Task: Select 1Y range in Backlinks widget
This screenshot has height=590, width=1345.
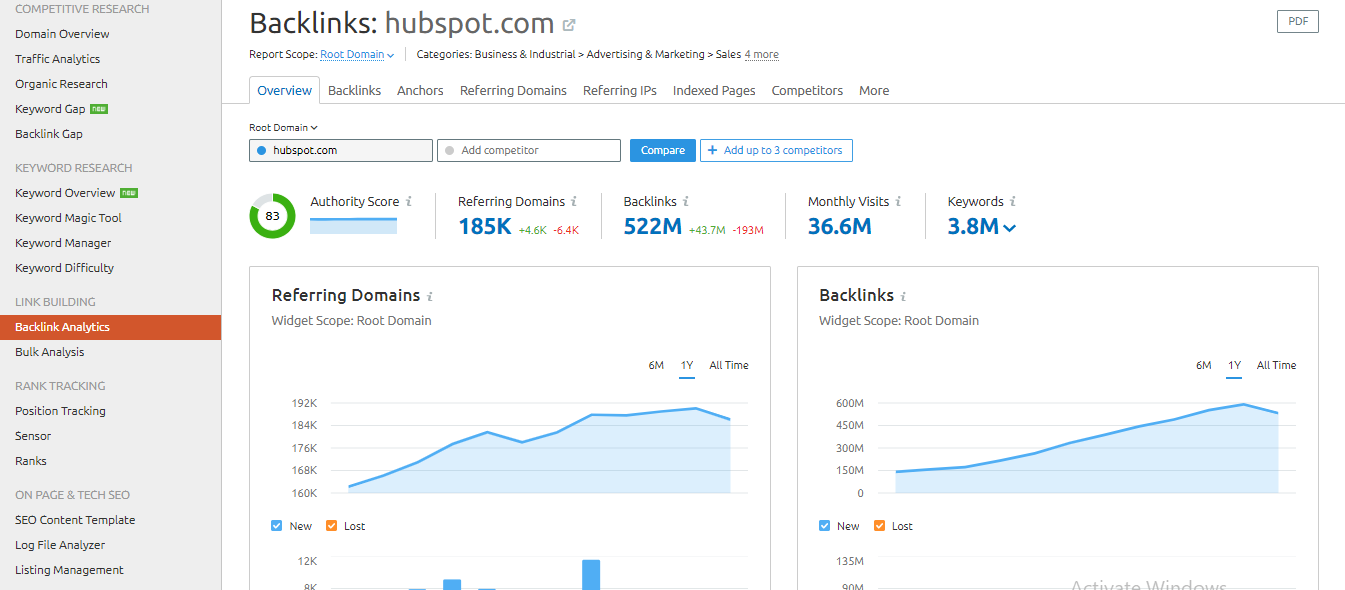Action: pyautogui.click(x=1234, y=366)
